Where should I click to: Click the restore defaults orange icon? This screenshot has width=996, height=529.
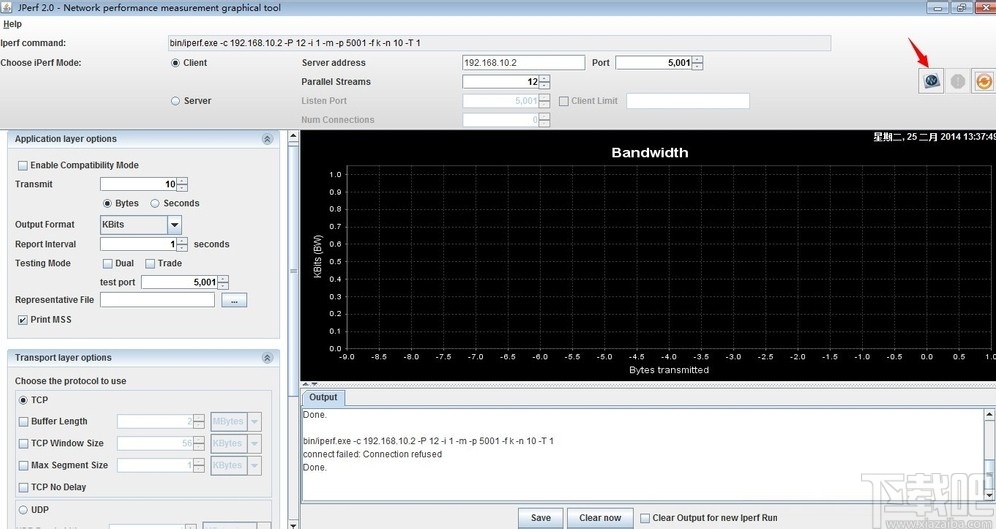pyautogui.click(x=983, y=81)
